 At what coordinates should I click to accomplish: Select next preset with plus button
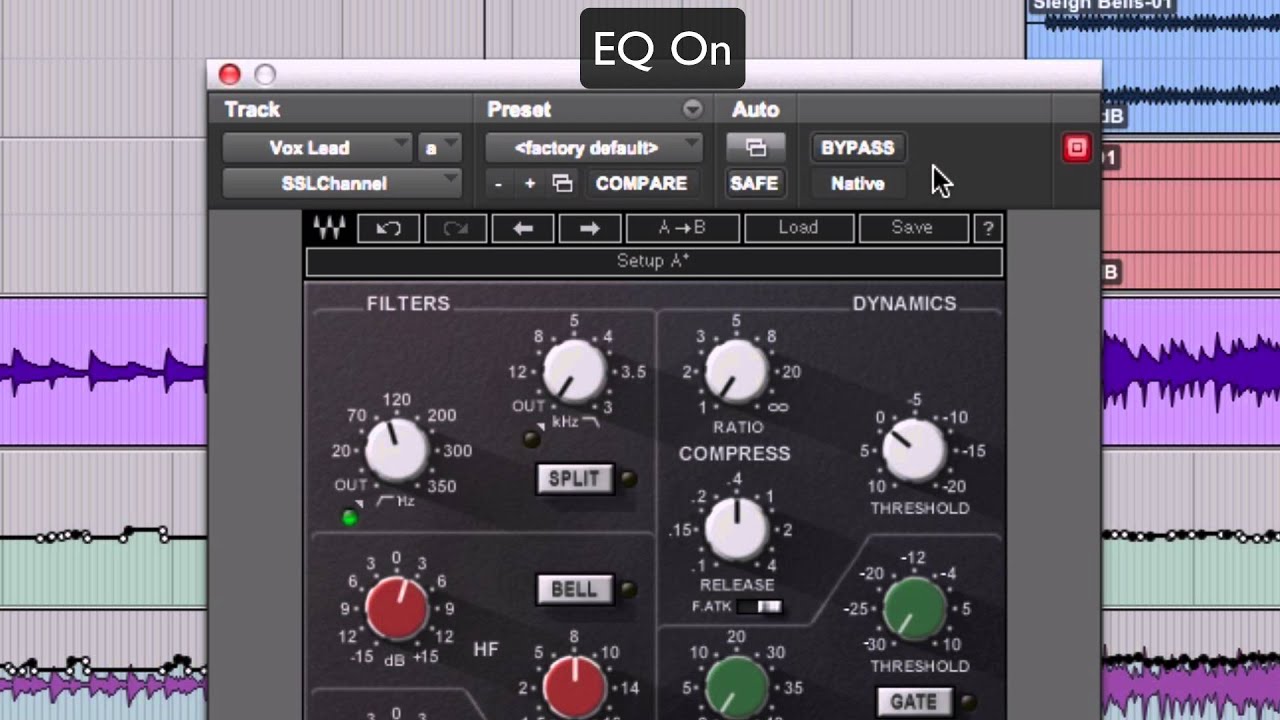click(530, 184)
